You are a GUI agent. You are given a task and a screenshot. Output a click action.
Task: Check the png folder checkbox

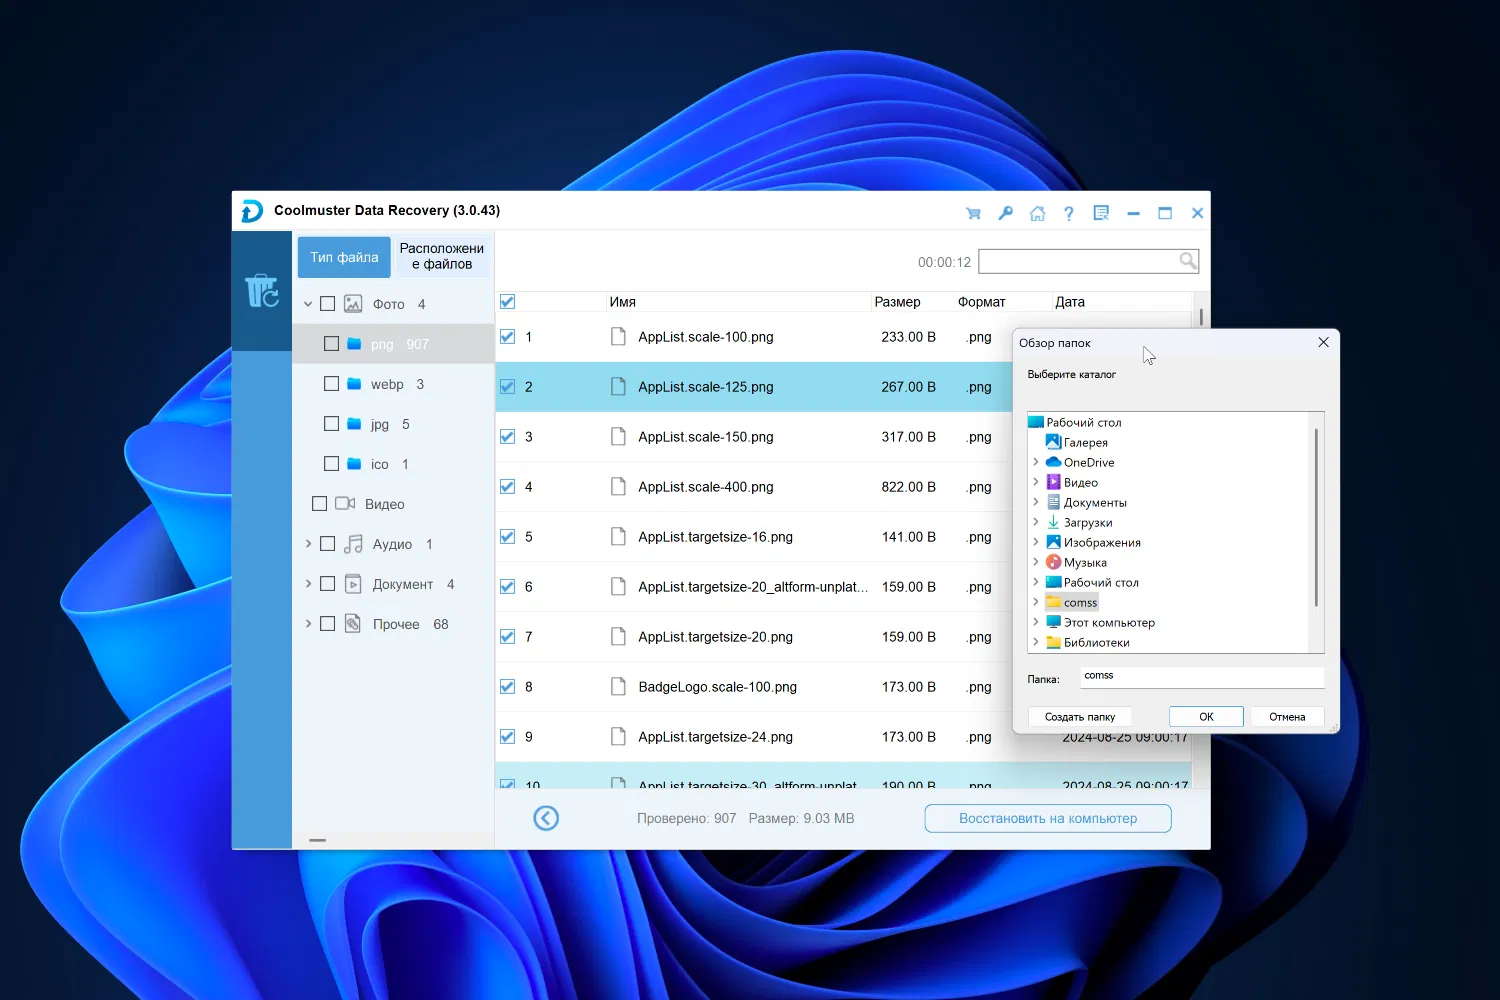point(331,344)
